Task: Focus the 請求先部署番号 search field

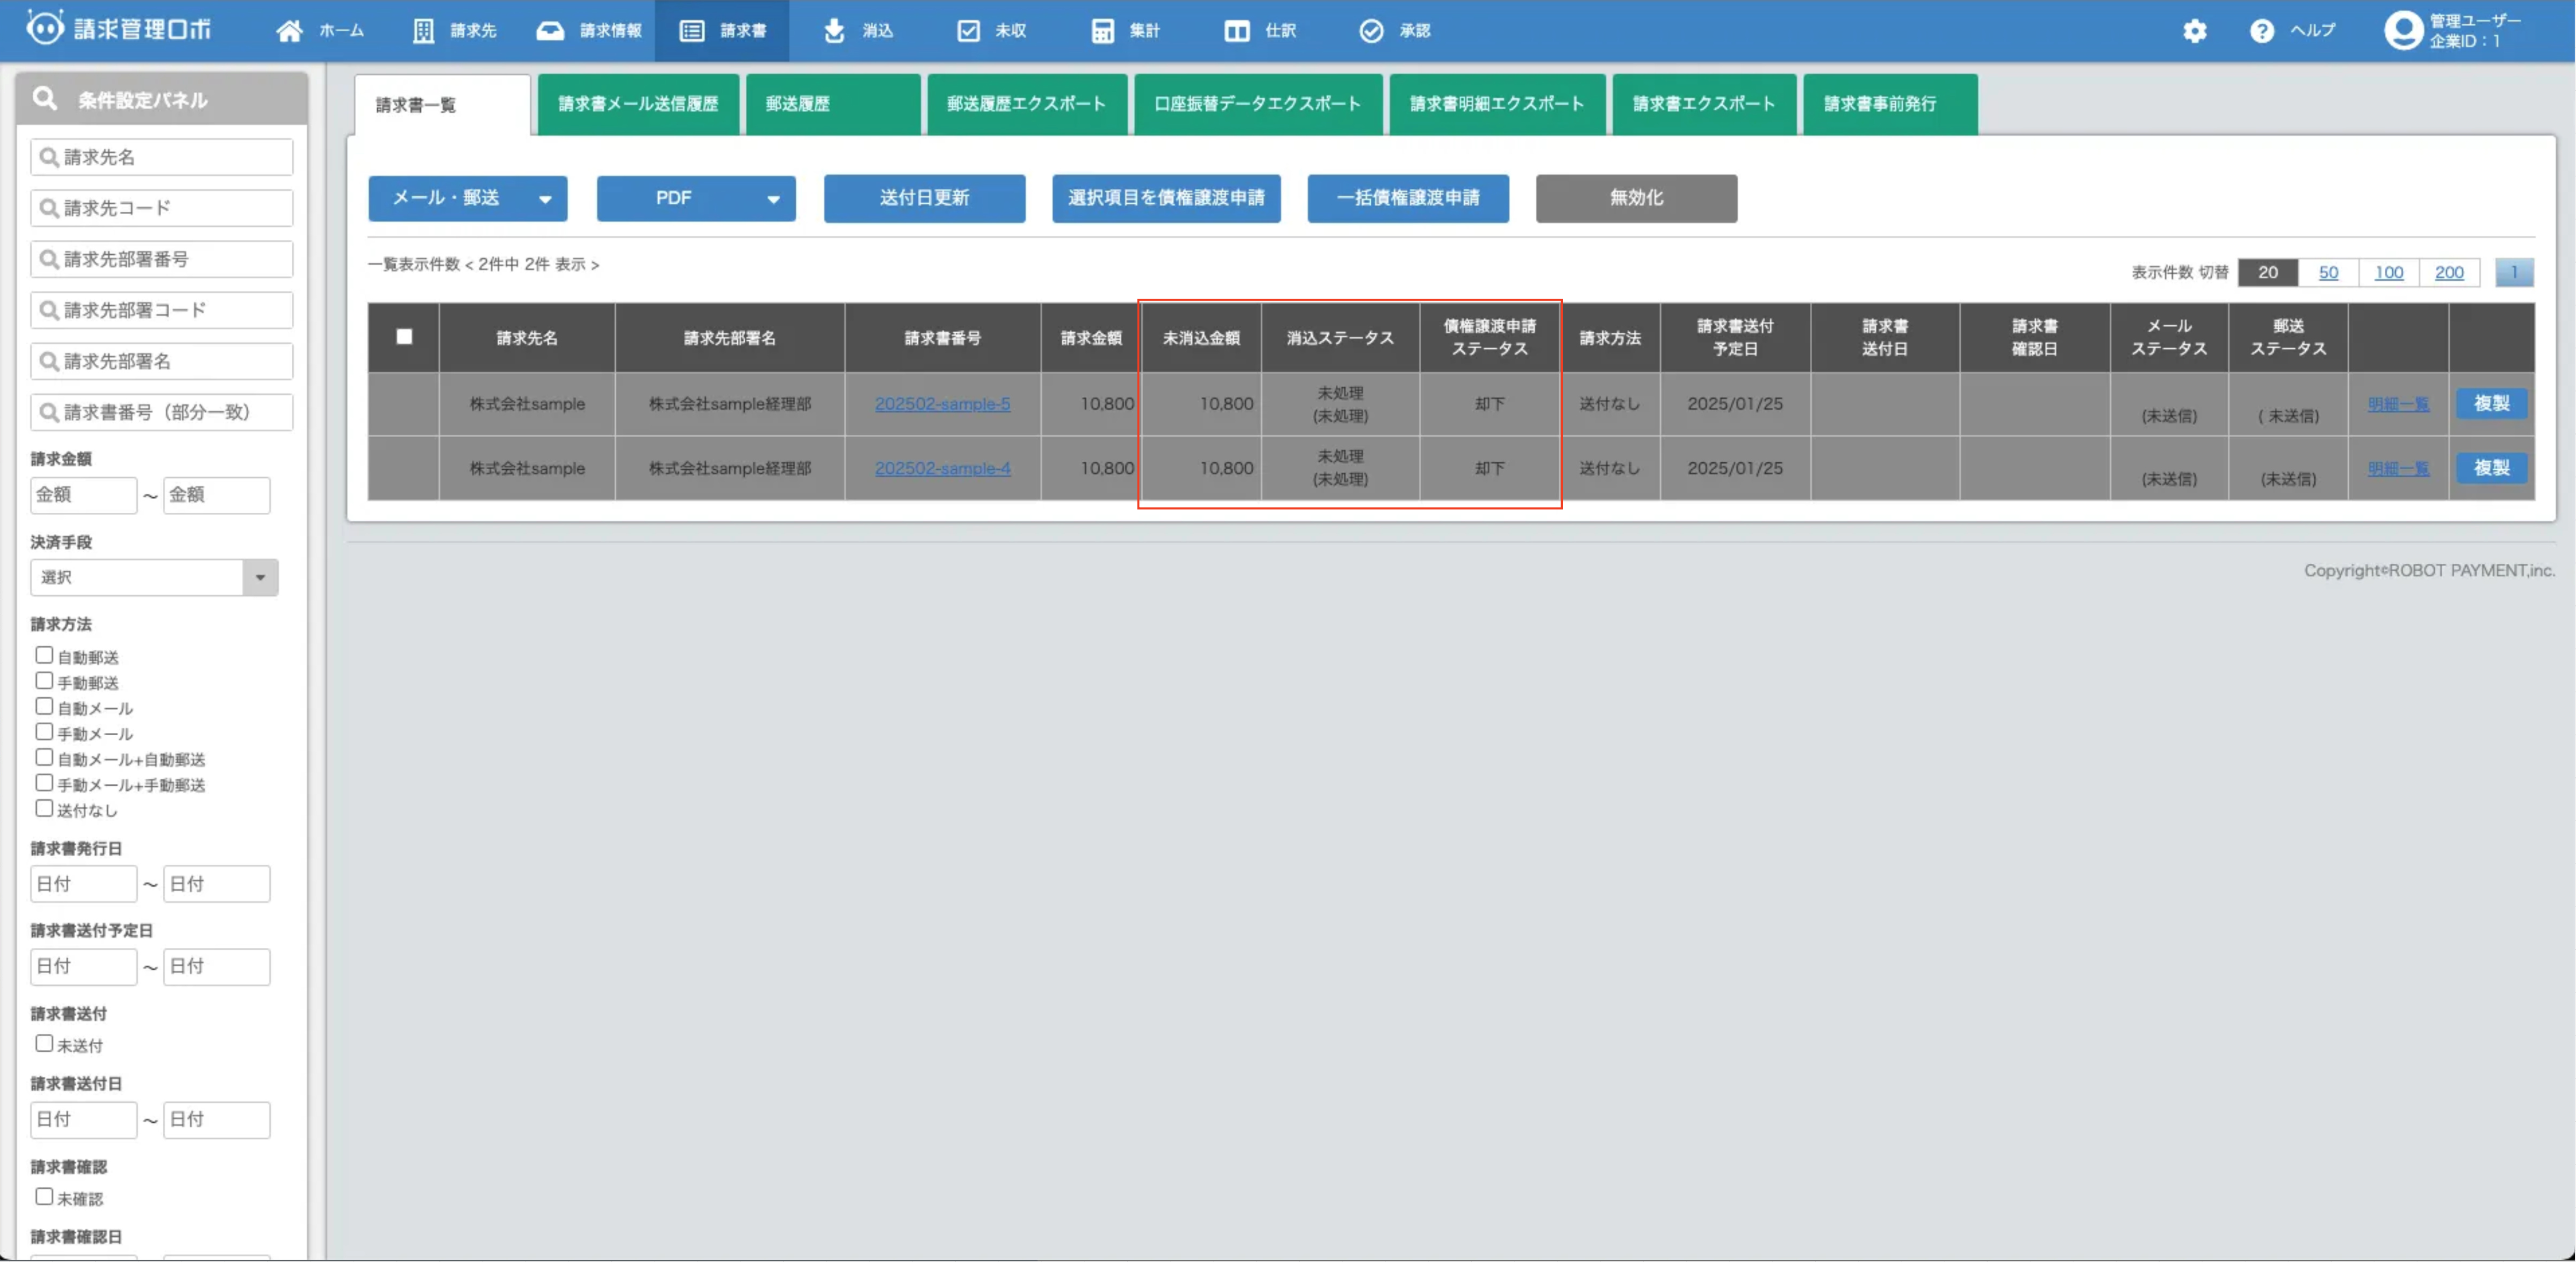Action: [162, 259]
